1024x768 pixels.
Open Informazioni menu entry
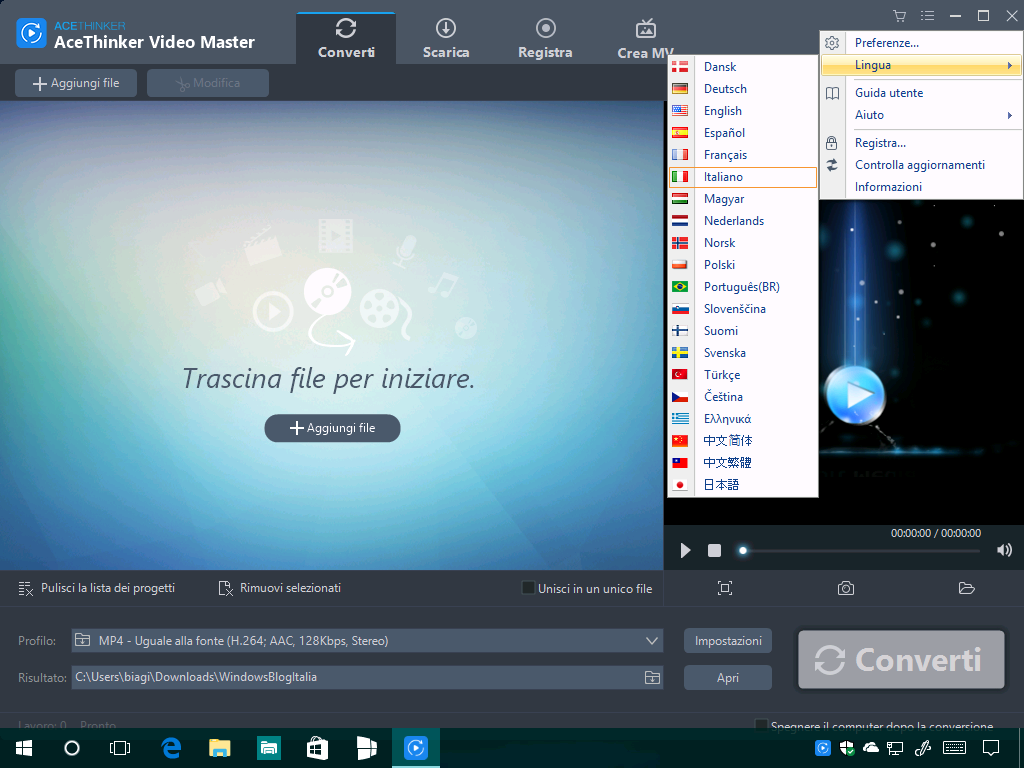(921, 187)
